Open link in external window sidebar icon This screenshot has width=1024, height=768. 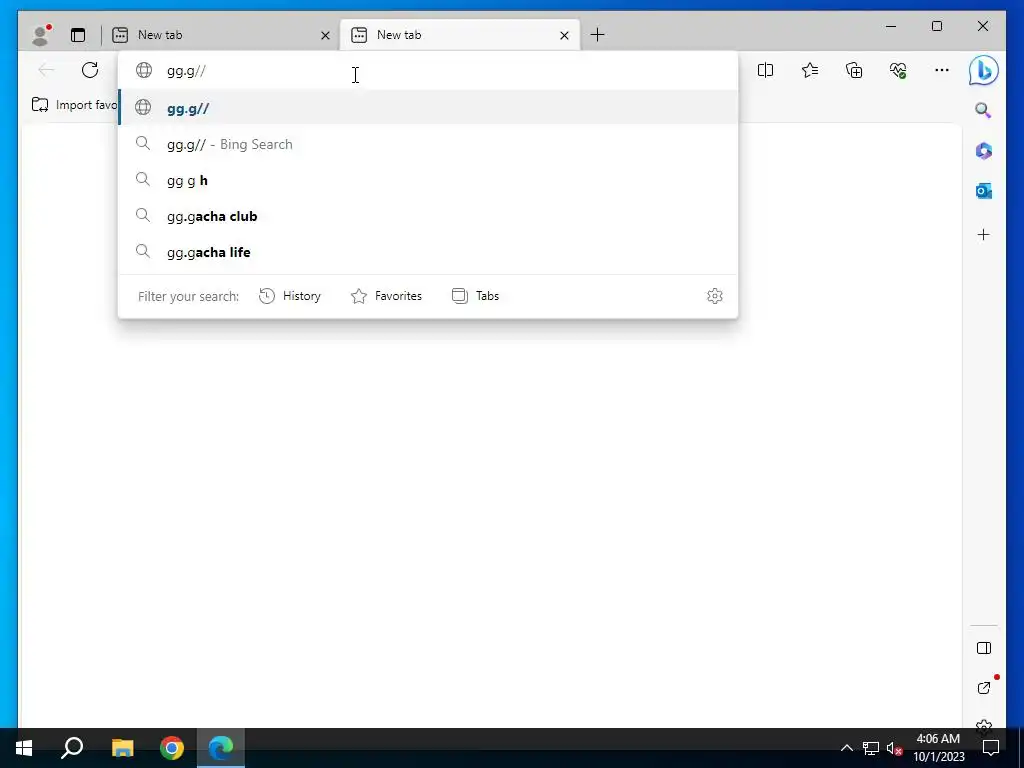[984, 688]
